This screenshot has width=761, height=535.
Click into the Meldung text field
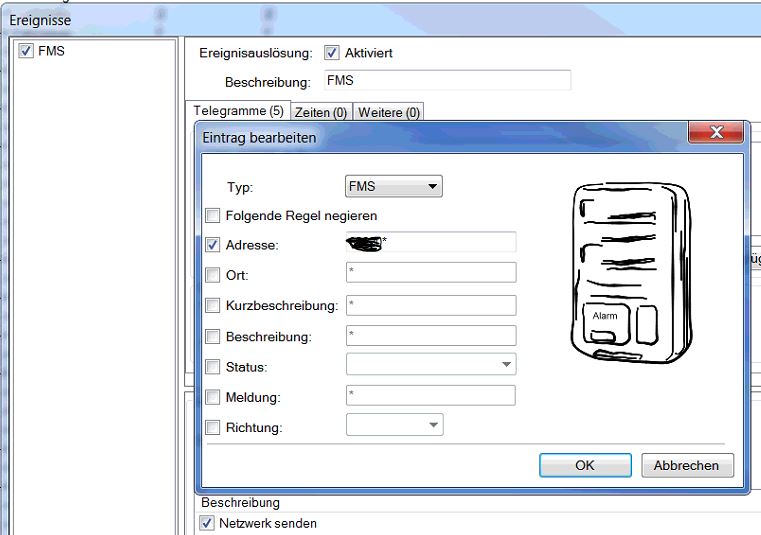coord(430,396)
